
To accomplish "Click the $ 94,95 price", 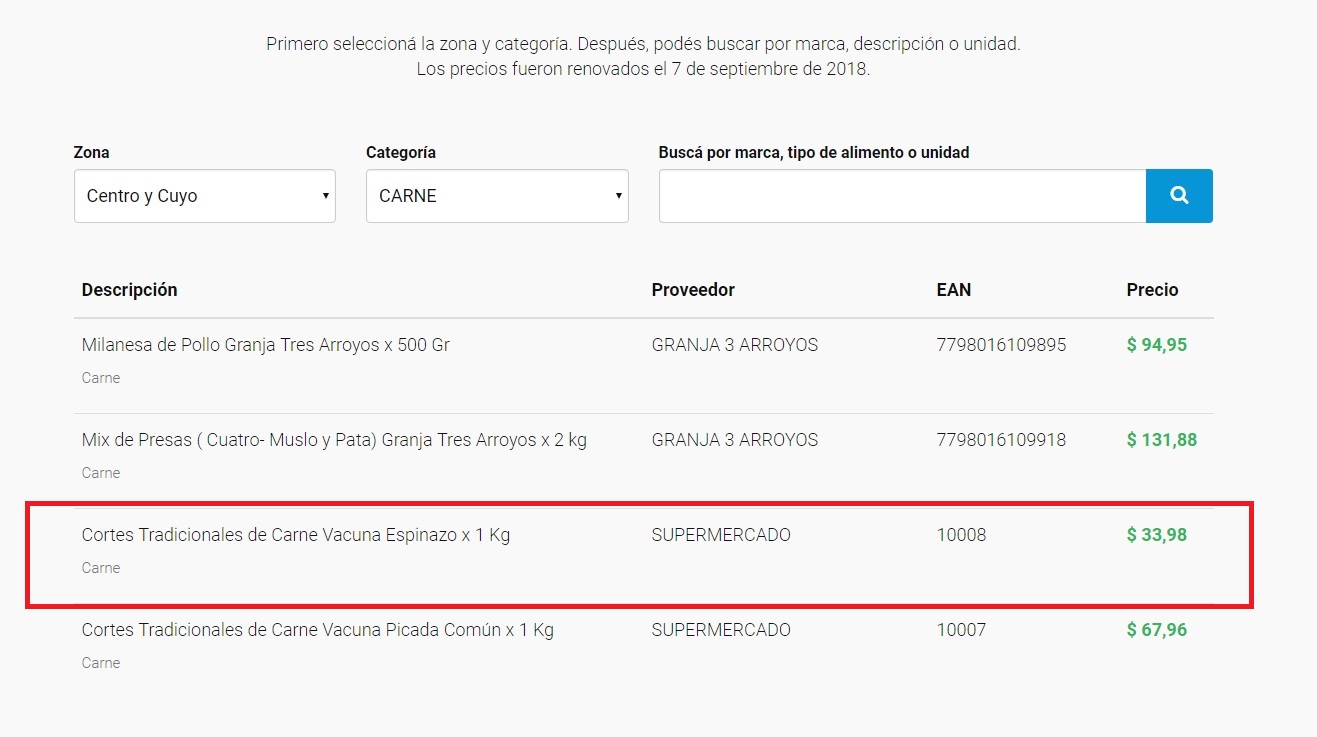I will [1157, 345].
